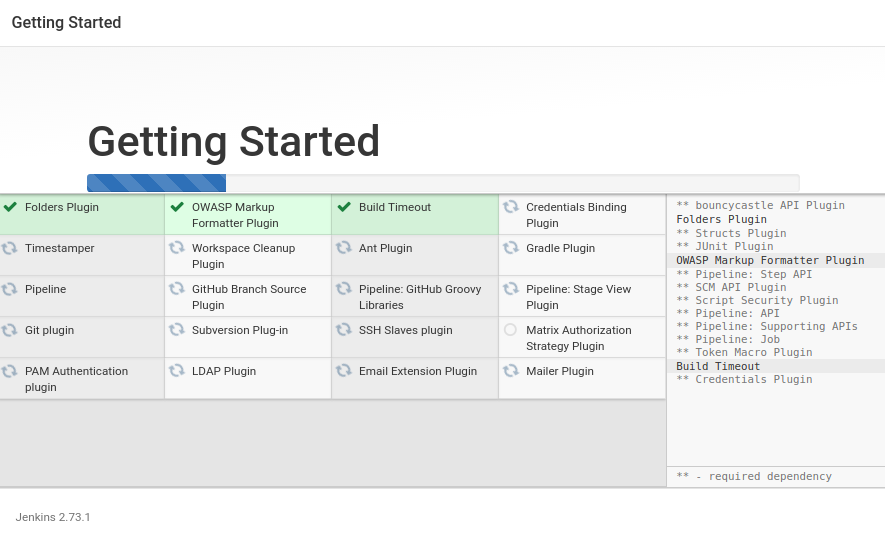
Task: Click pending icon beside Mailer Plugin
Action: point(511,371)
